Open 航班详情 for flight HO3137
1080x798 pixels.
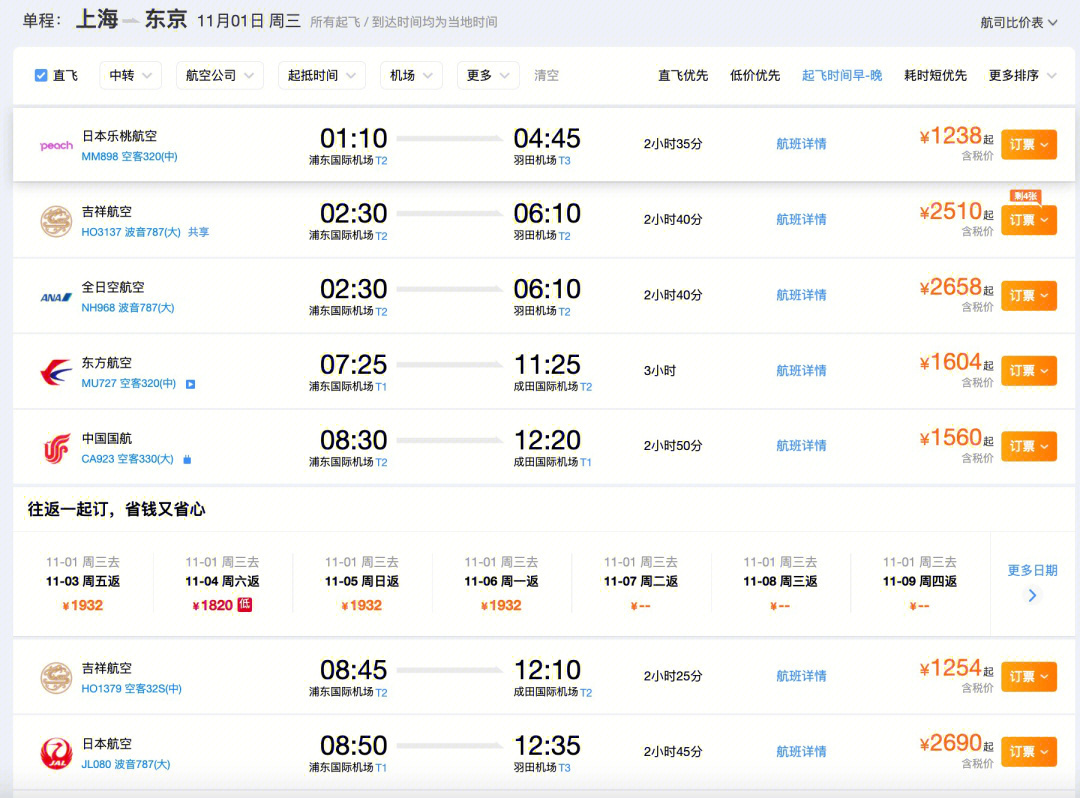pyautogui.click(x=801, y=220)
